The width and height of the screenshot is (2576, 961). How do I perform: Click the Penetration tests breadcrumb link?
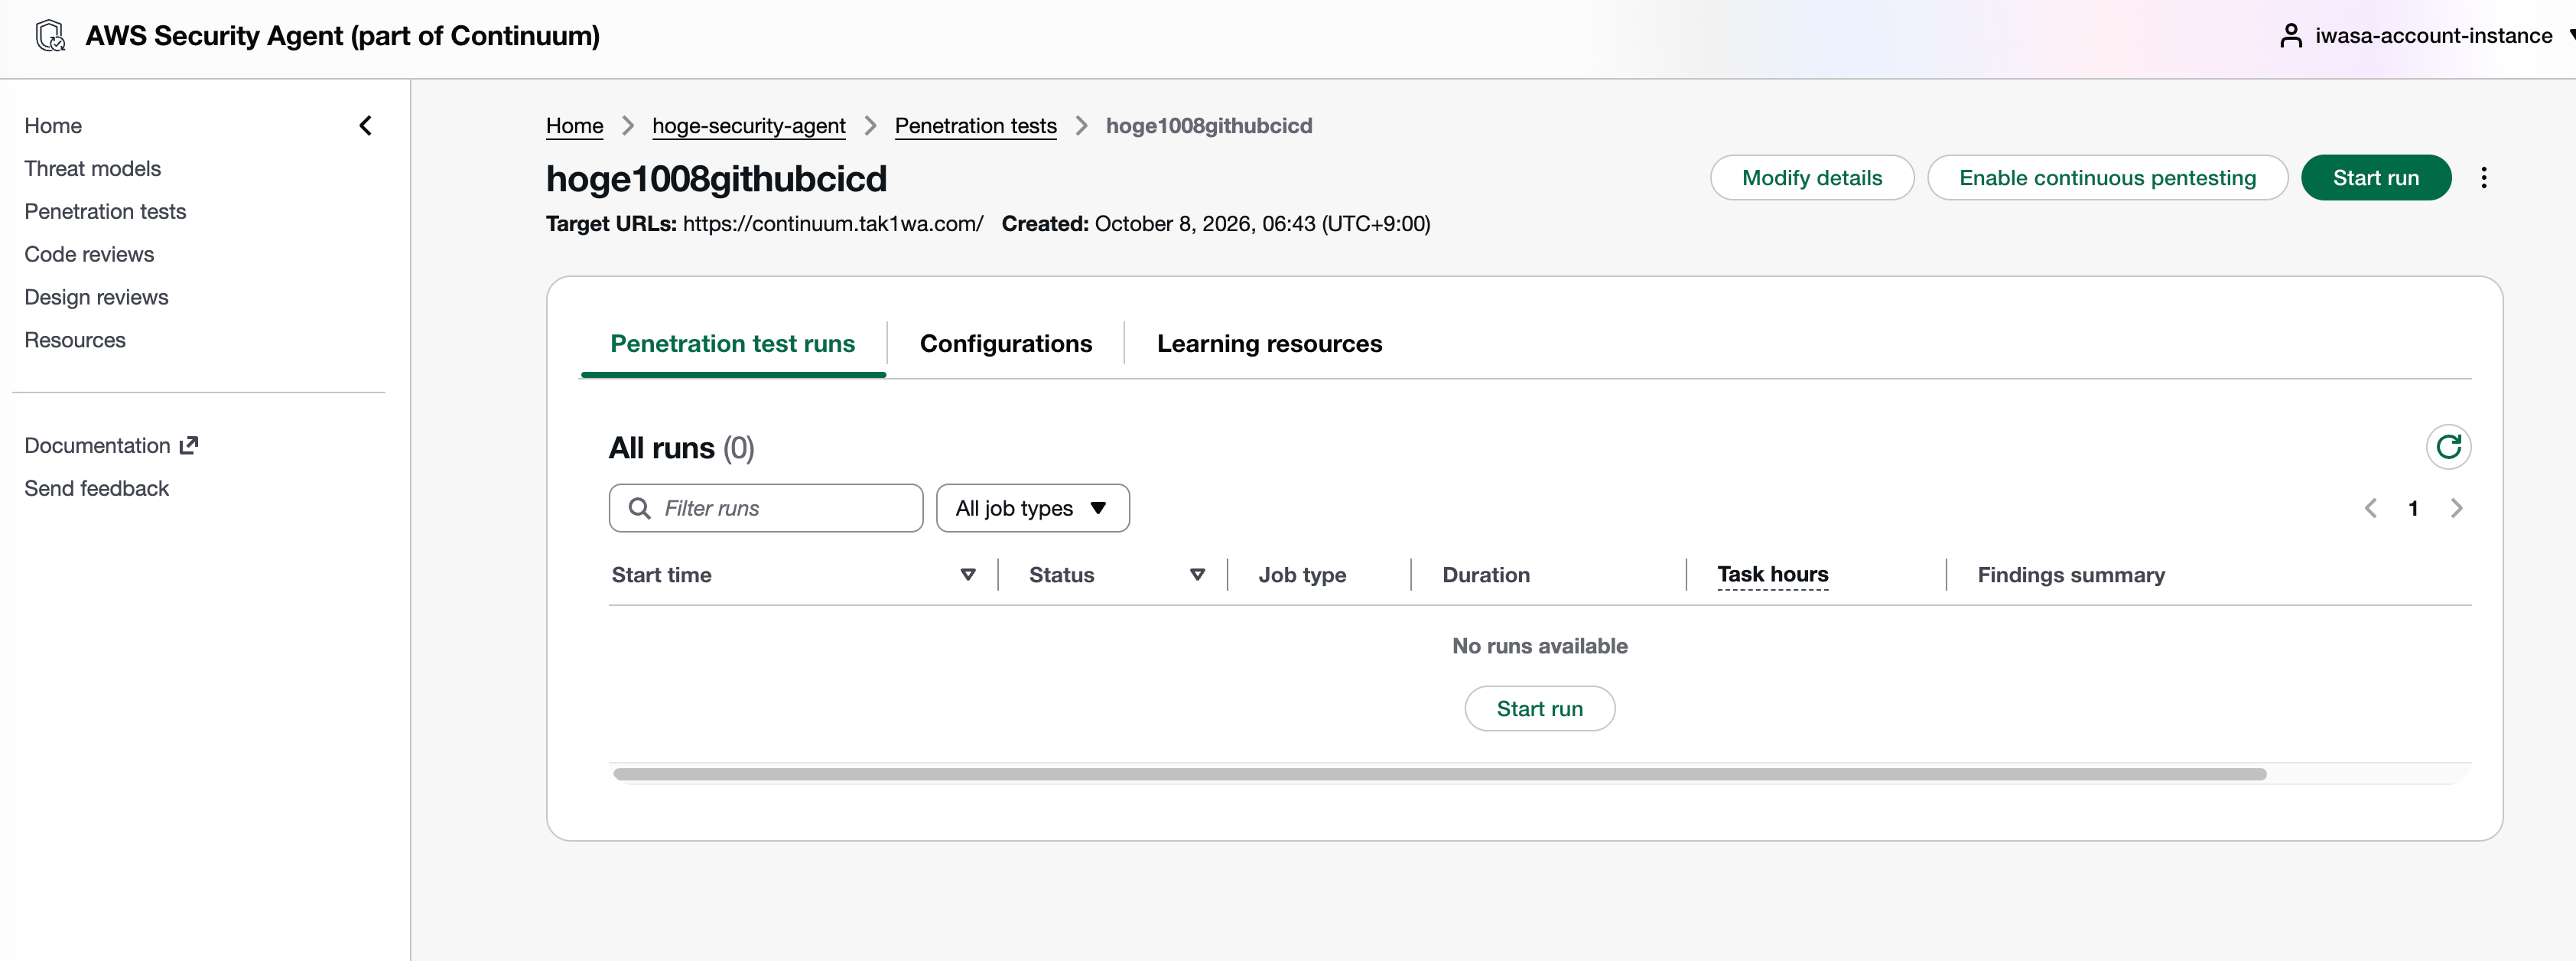click(x=975, y=126)
